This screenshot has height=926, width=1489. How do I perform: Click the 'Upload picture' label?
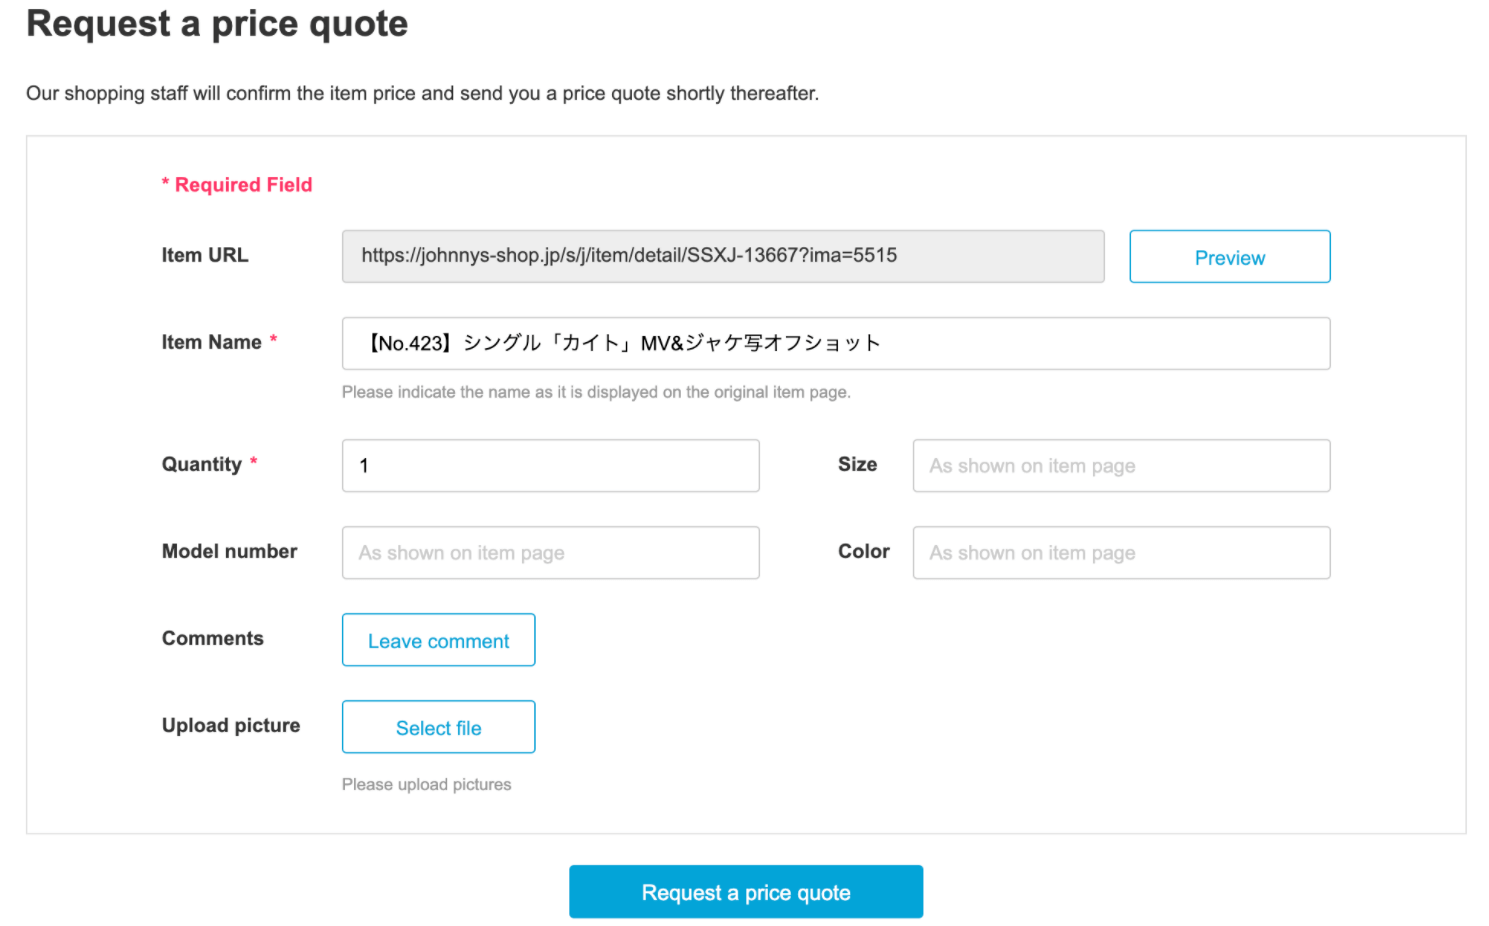point(231,725)
